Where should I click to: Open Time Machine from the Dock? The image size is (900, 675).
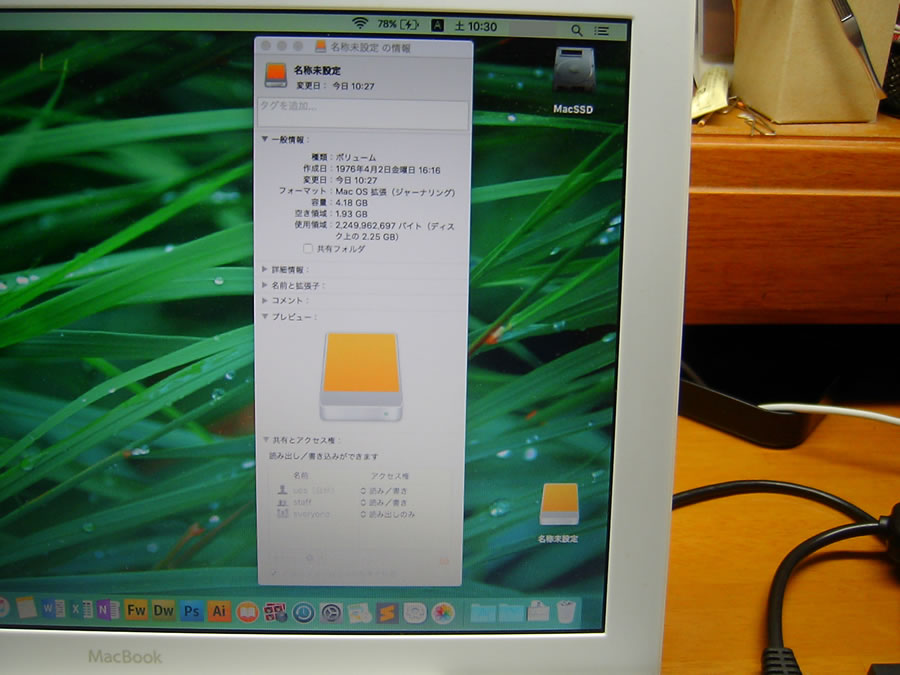click(x=303, y=613)
